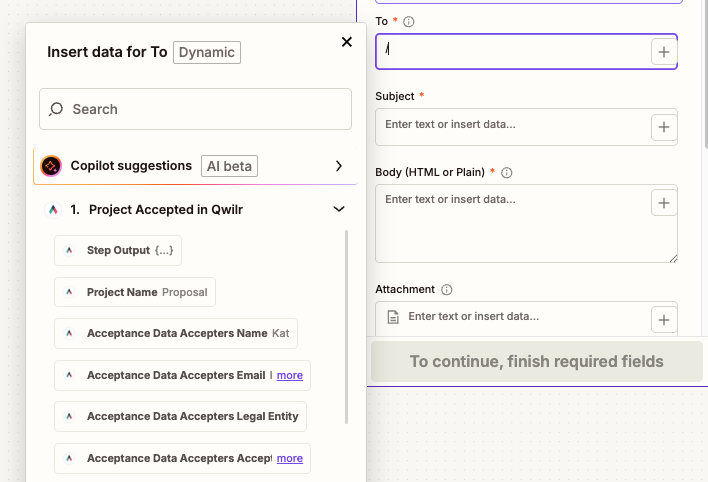Click the Copilot suggestions sparkle icon
This screenshot has height=482, width=708.
click(x=51, y=166)
